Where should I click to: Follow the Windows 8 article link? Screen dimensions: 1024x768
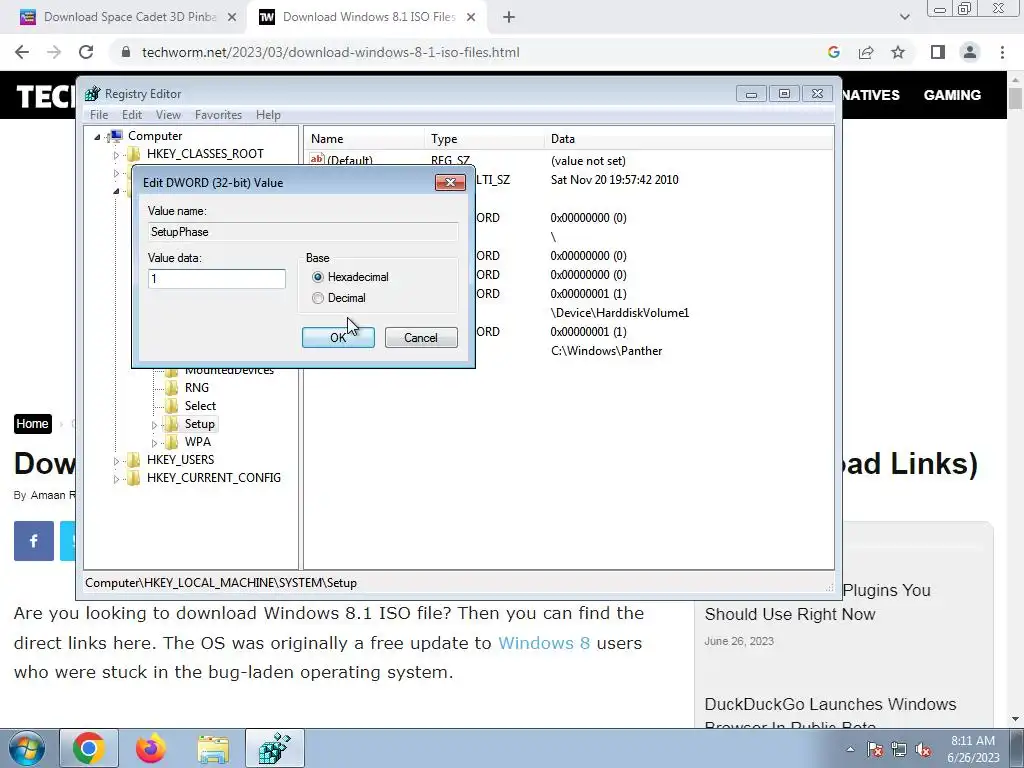pyautogui.click(x=544, y=643)
